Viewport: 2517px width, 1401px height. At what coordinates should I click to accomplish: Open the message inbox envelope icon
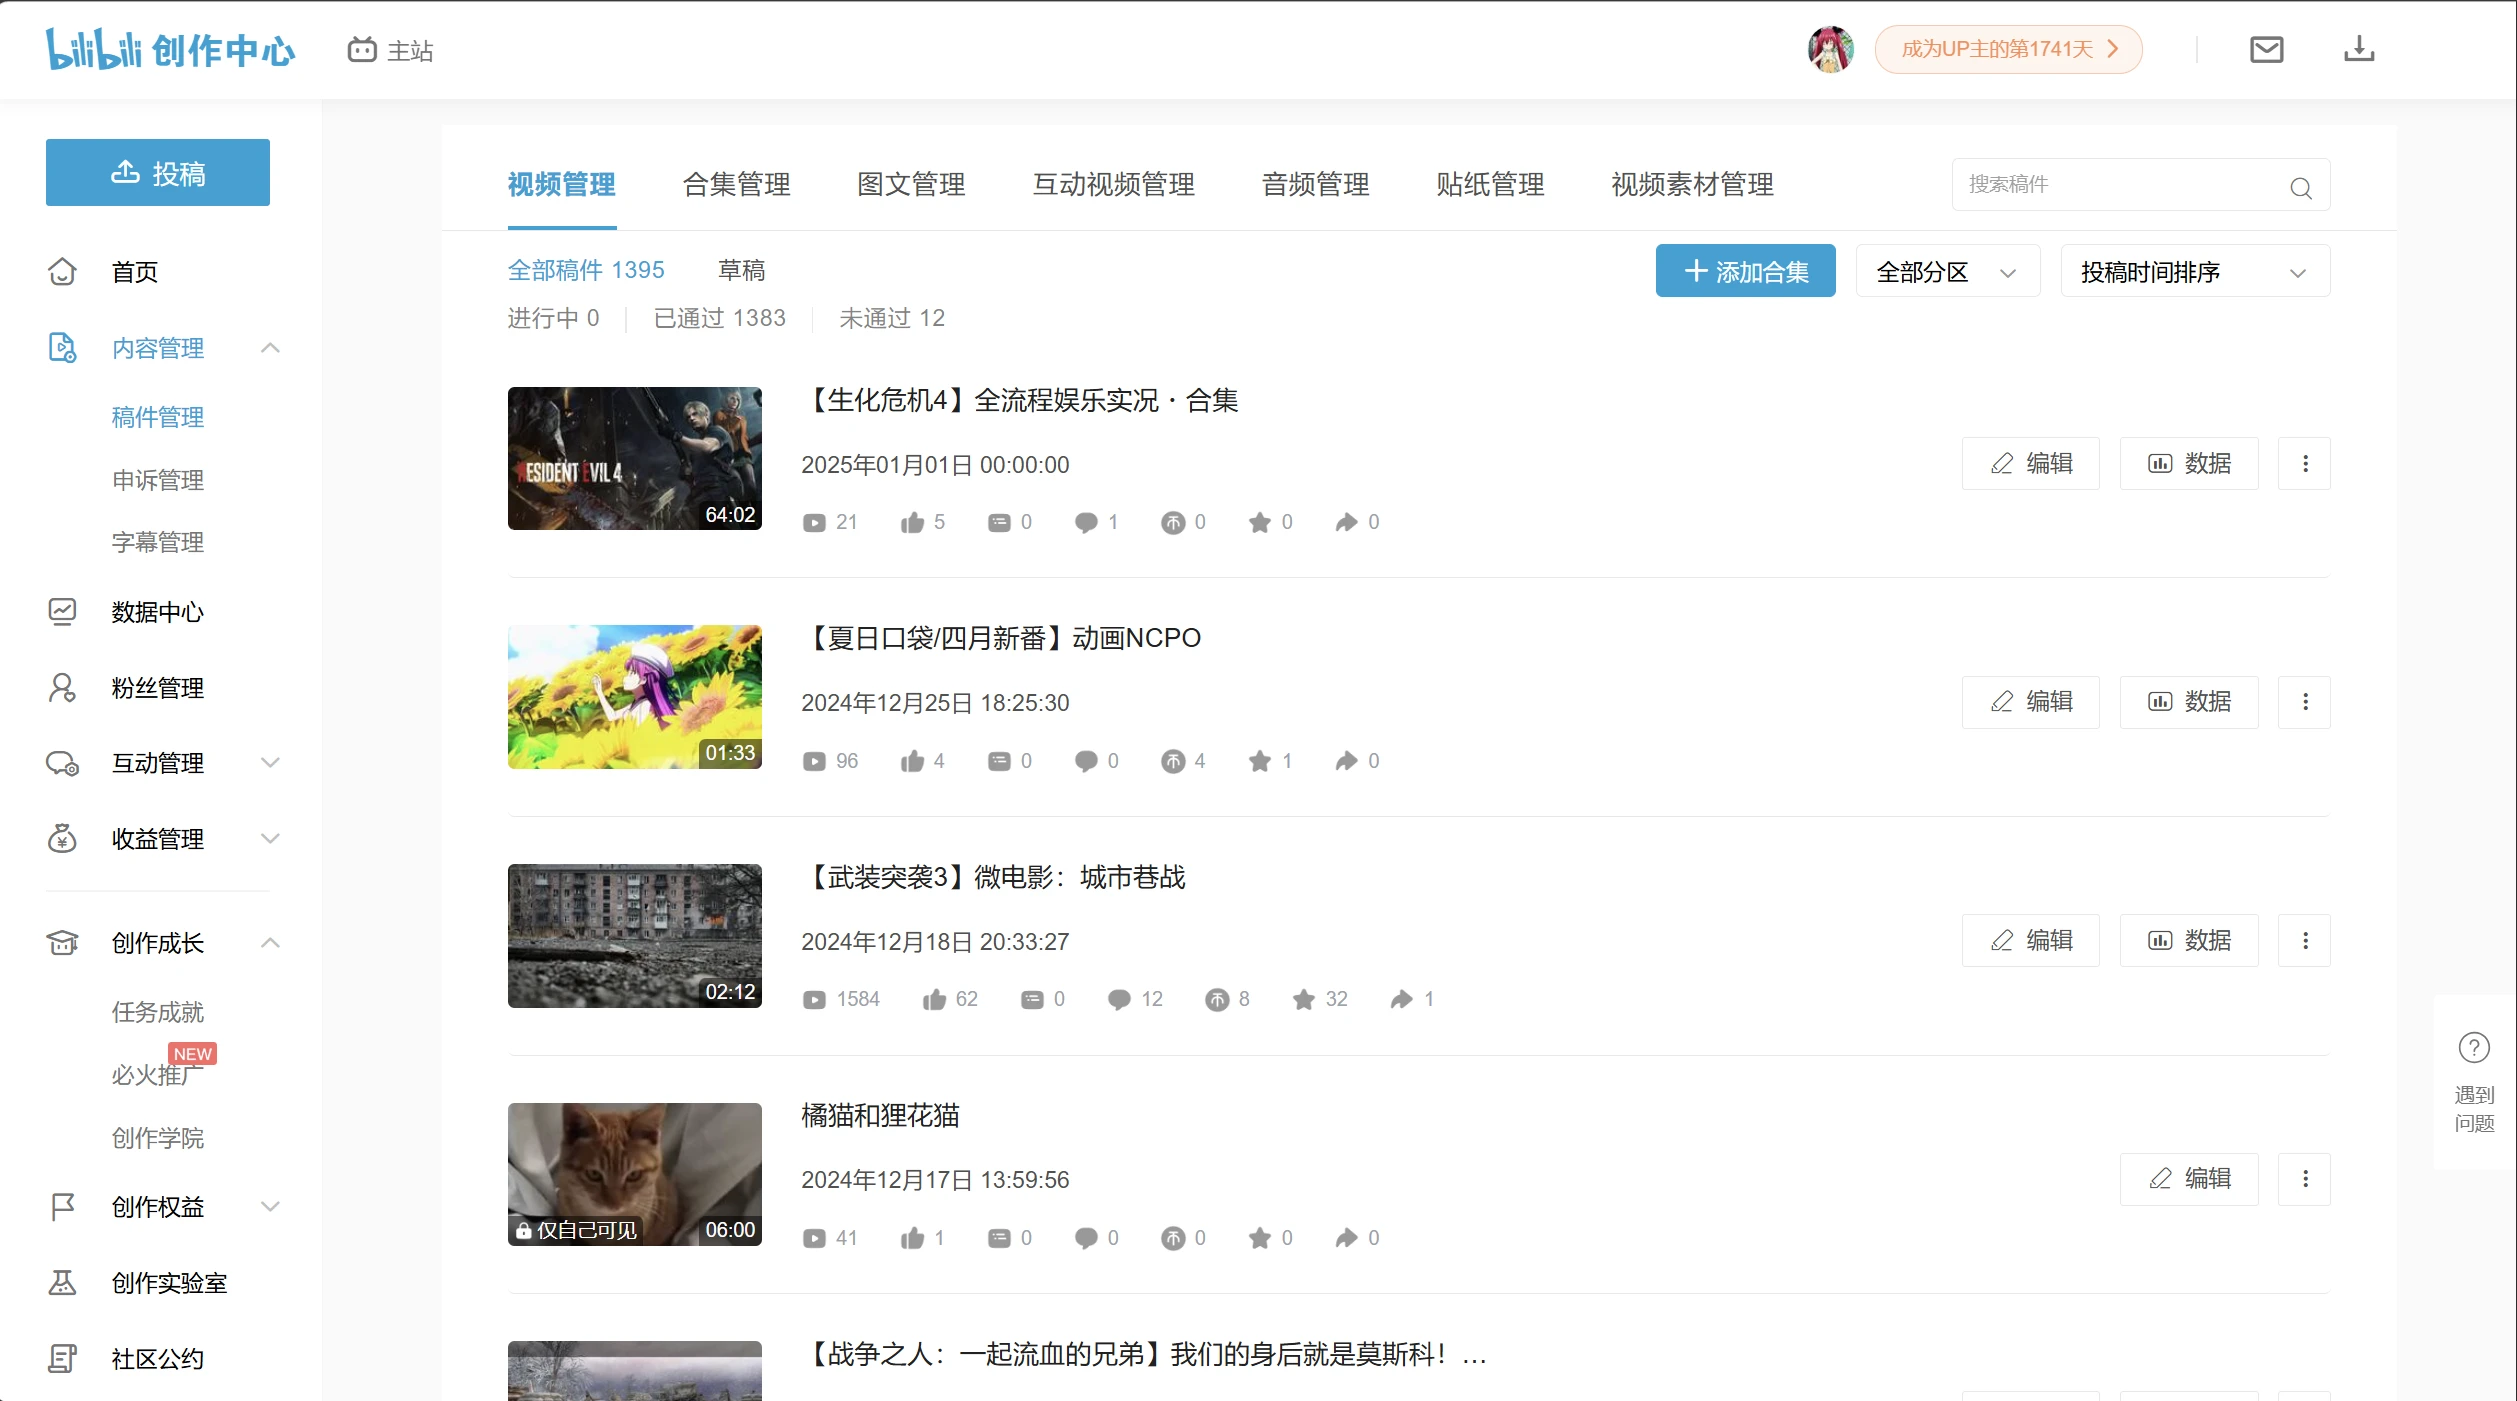tap(2267, 48)
